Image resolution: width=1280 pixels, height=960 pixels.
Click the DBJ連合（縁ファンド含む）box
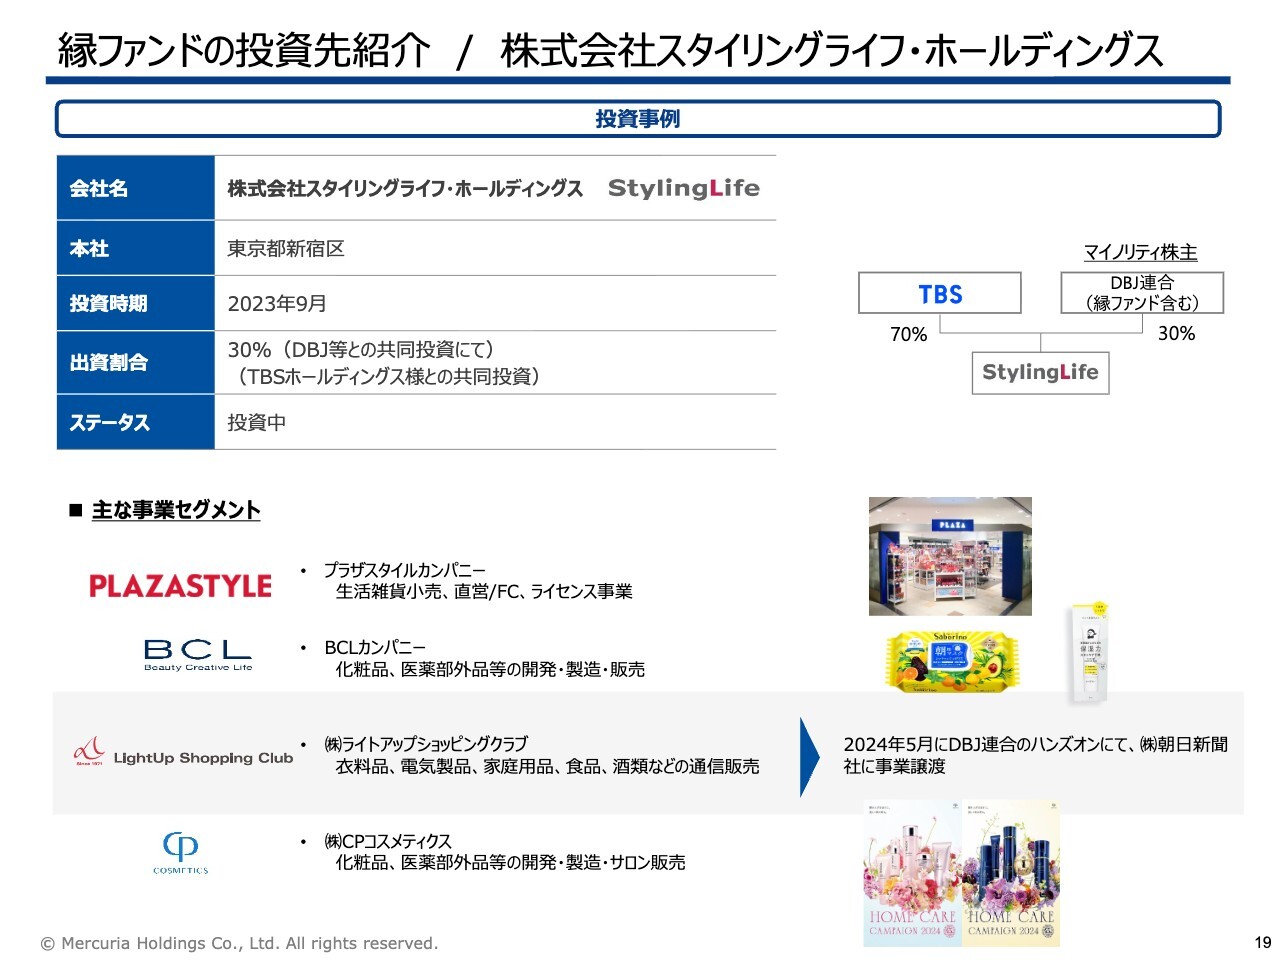[x=1142, y=293]
